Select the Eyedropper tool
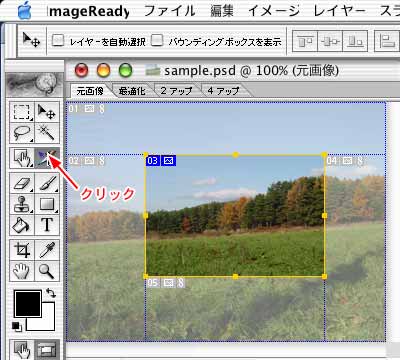Image resolution: width=400 pixels, height=360 pixels. (47, 249)
